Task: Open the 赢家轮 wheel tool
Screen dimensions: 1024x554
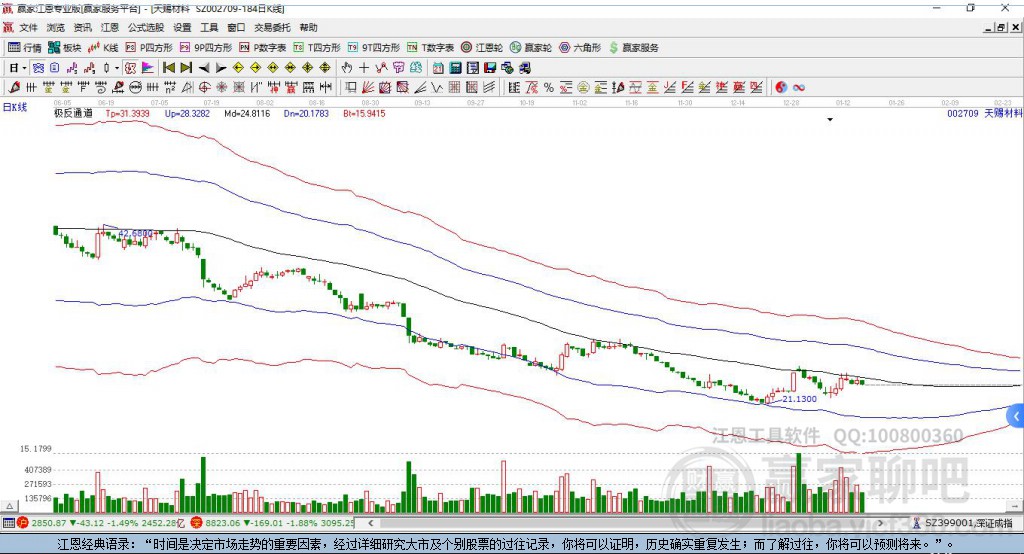Action: [x=531, y=48]
